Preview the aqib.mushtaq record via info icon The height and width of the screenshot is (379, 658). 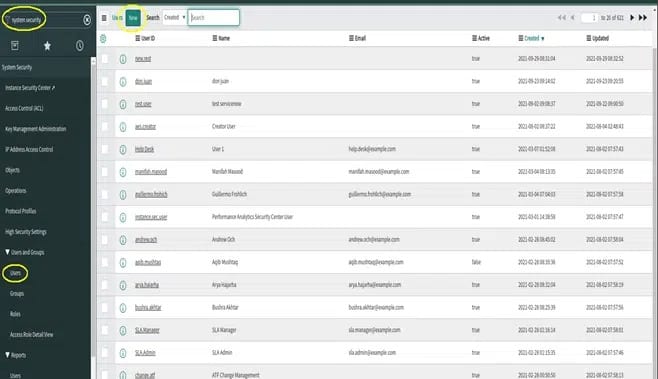(x=123, y=263)
